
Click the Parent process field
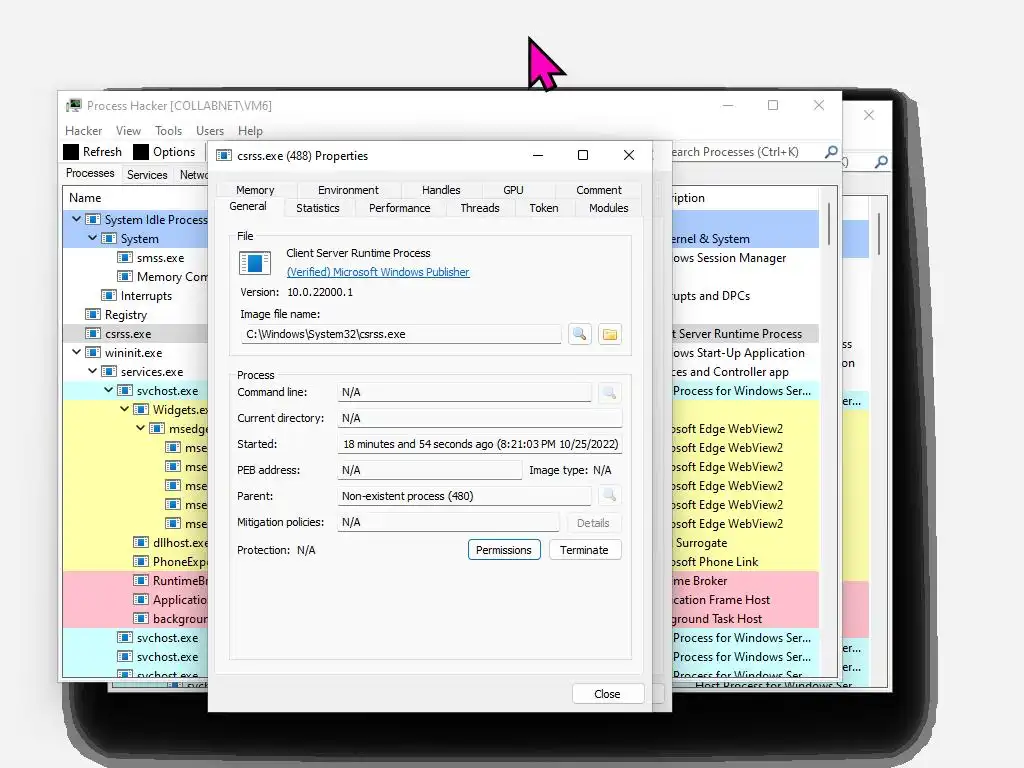tap(464, 496)
